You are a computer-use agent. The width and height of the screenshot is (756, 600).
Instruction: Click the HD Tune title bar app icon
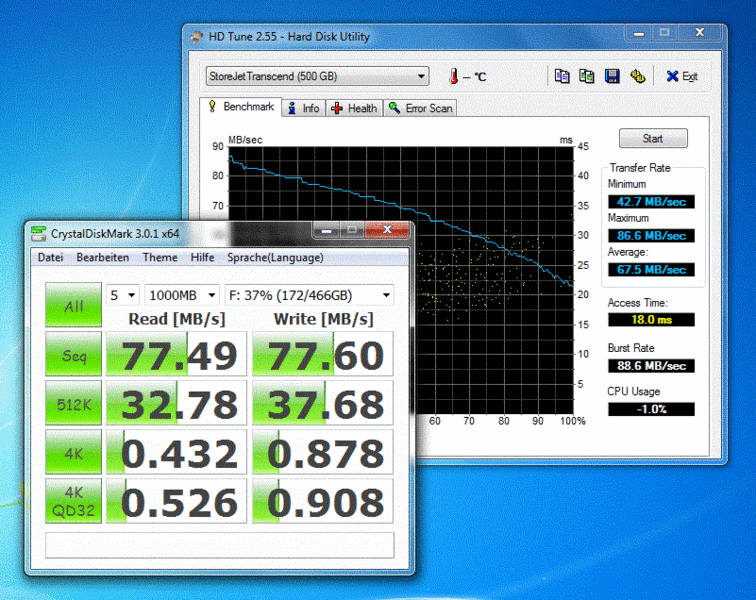[197, 37]
